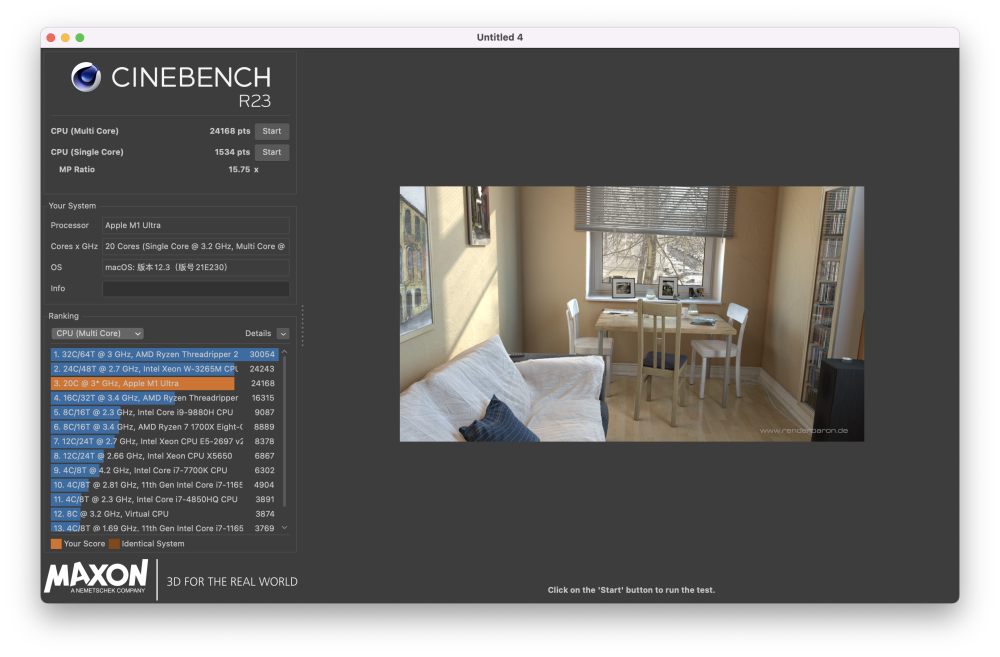Click the single core score 1534 pts

(232, 152)
